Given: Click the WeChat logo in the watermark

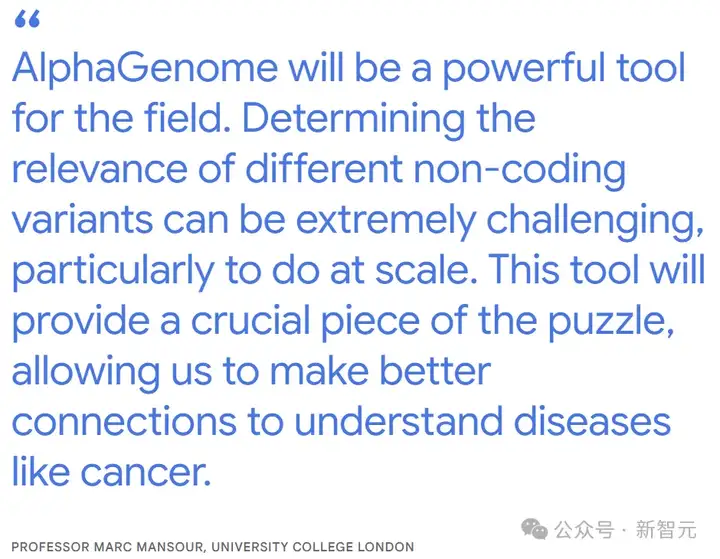Looking at the screenshot, I should [539, 530].
